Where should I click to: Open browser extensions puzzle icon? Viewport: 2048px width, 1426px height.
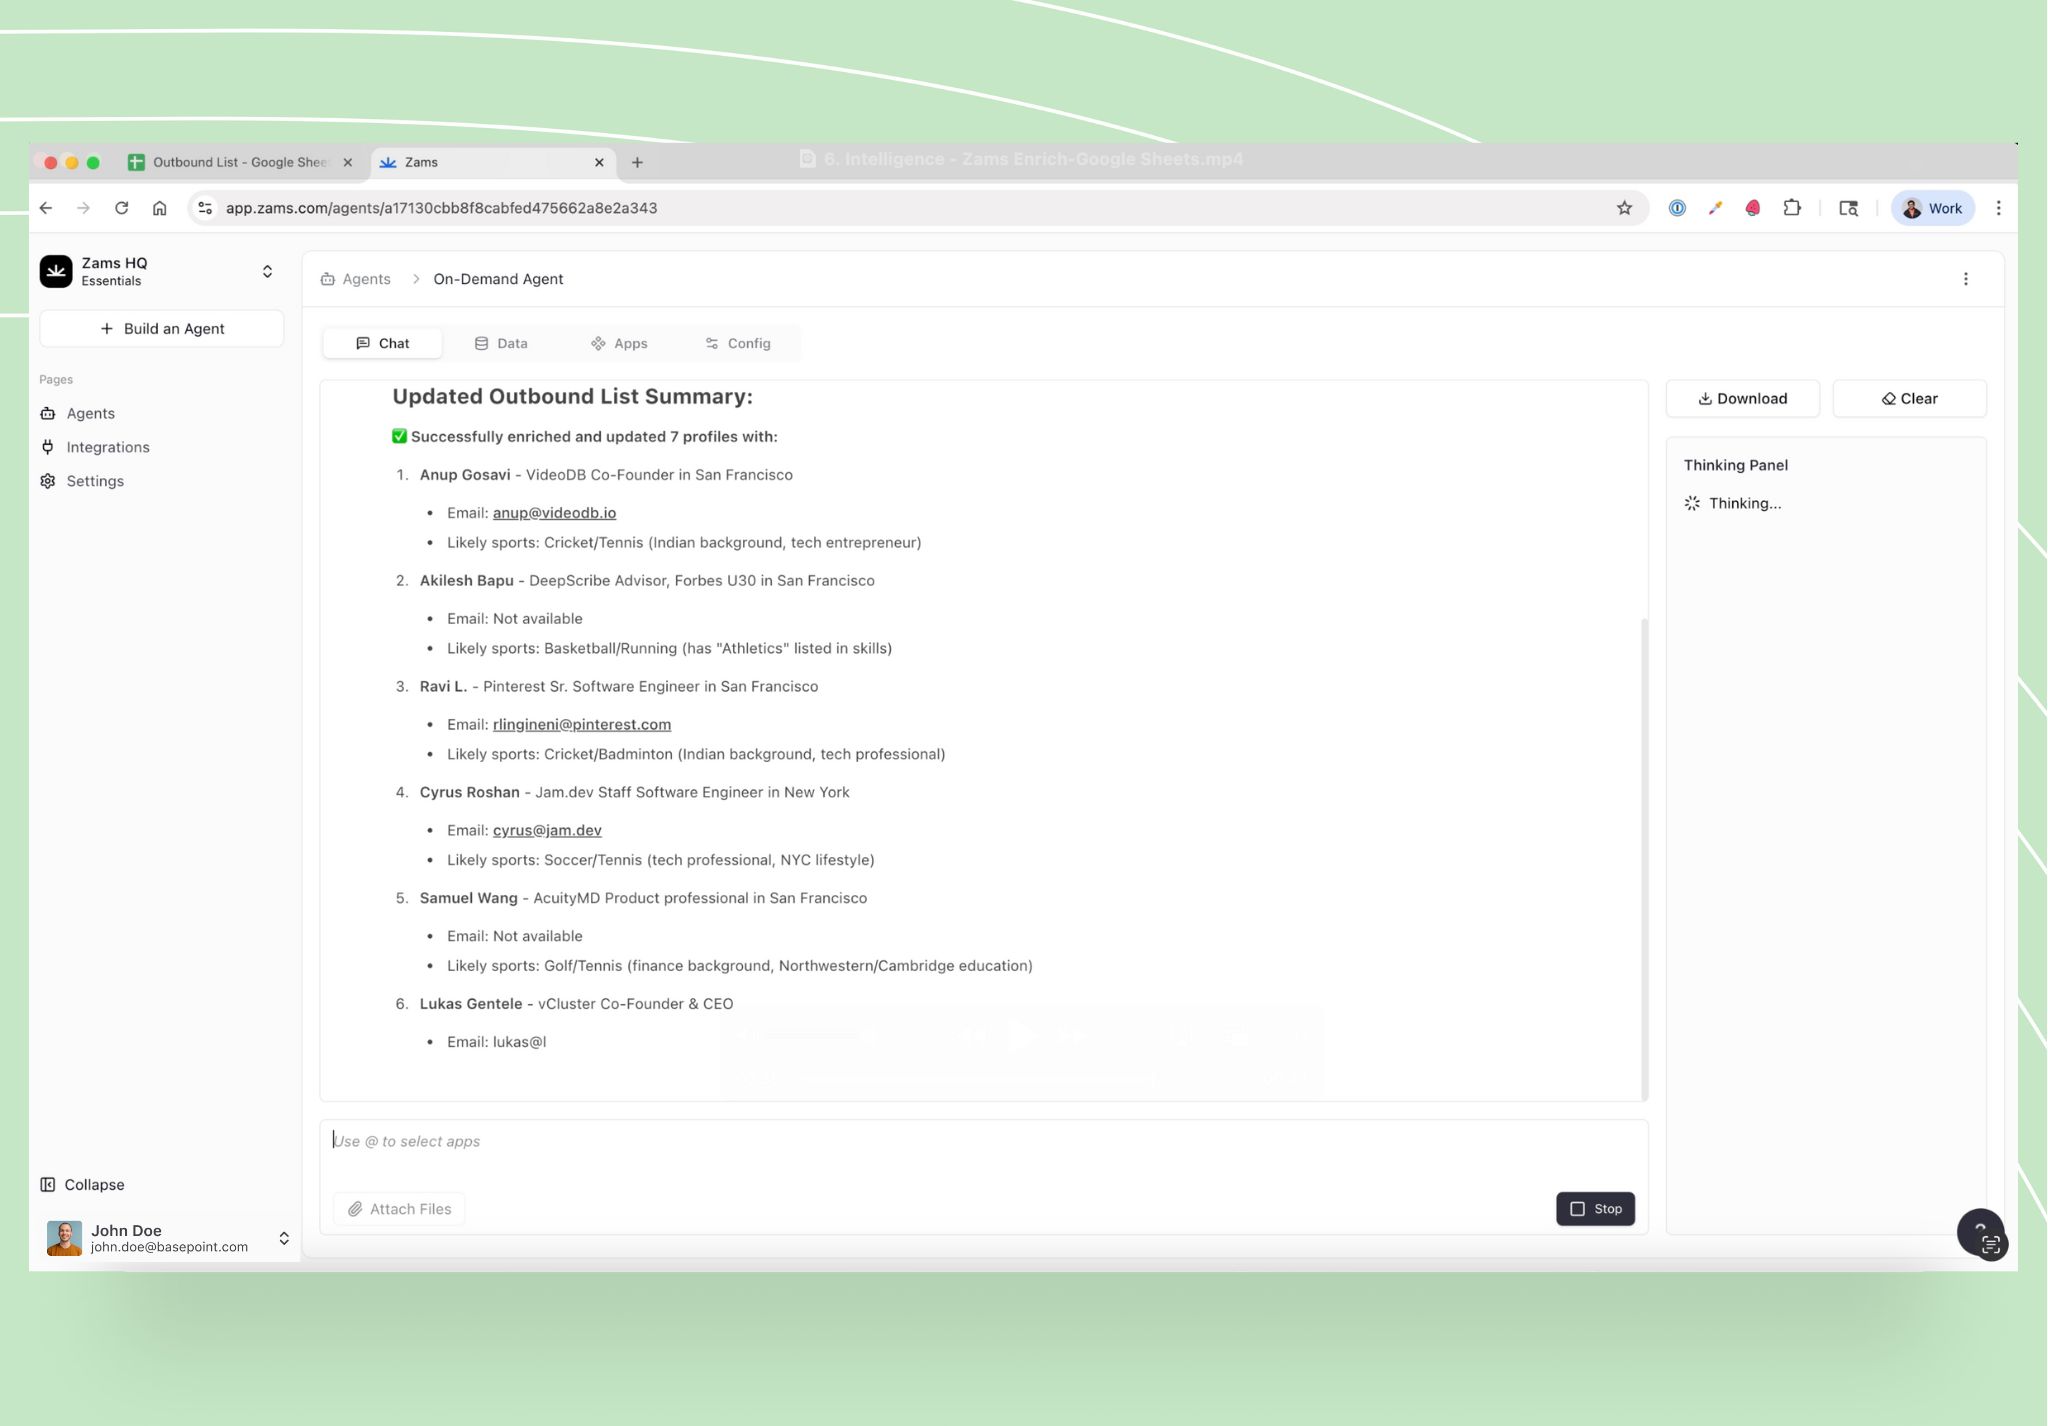tap(1792, 208)
